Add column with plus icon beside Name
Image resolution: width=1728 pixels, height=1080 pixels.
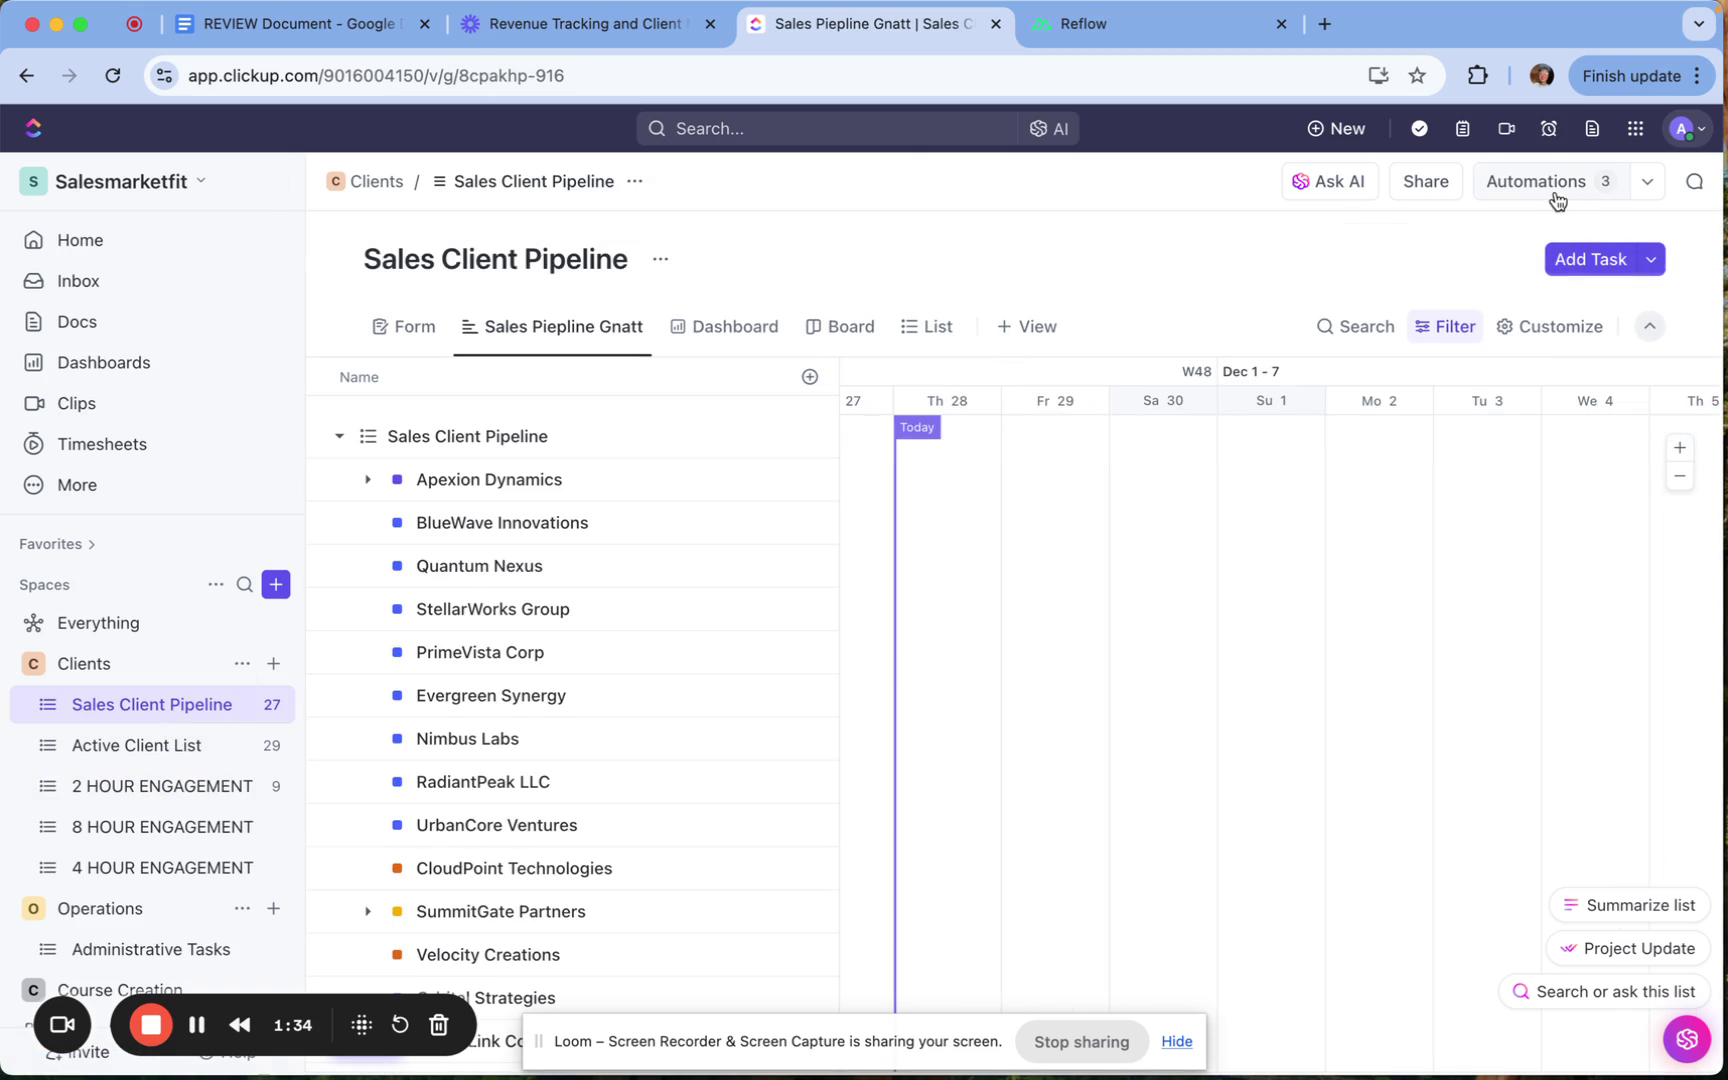coord(810,377)
